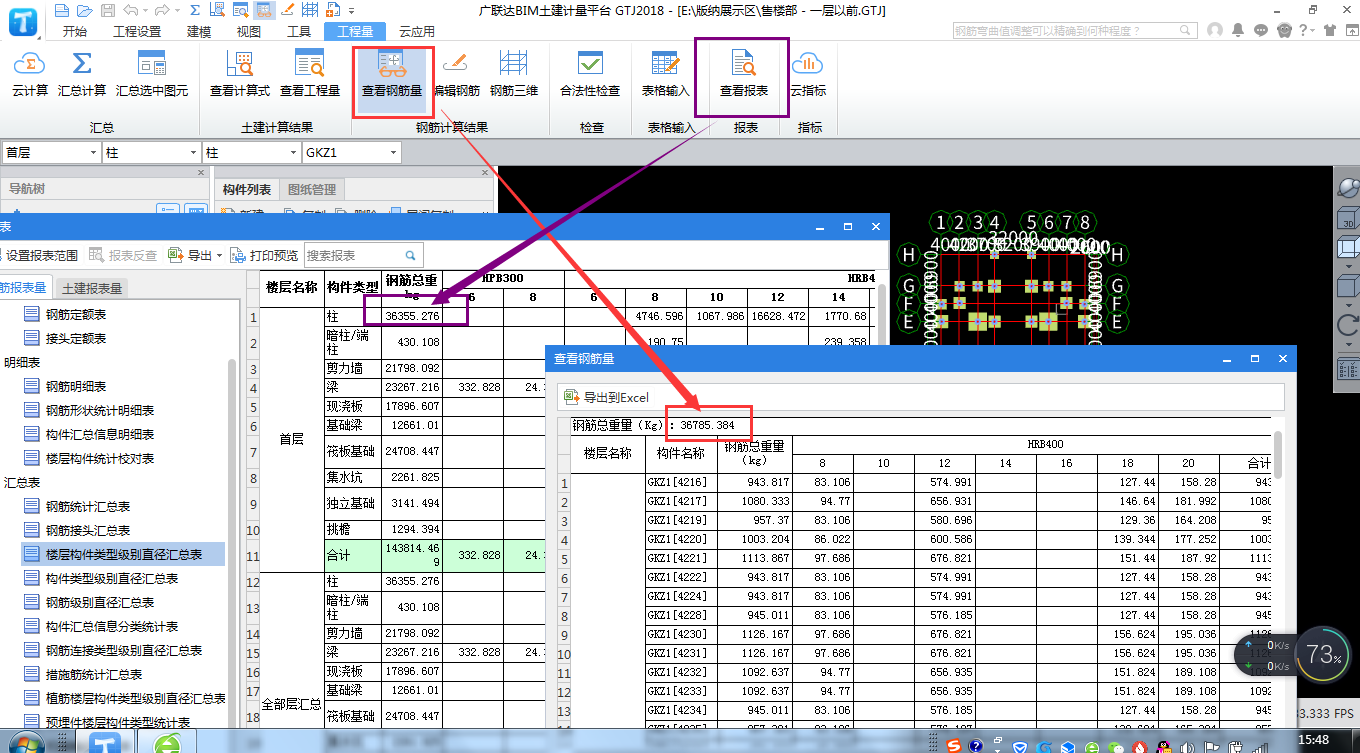Select the 构件列表 tab
The width and height of the screenshot is (1360, 753).
247,189
